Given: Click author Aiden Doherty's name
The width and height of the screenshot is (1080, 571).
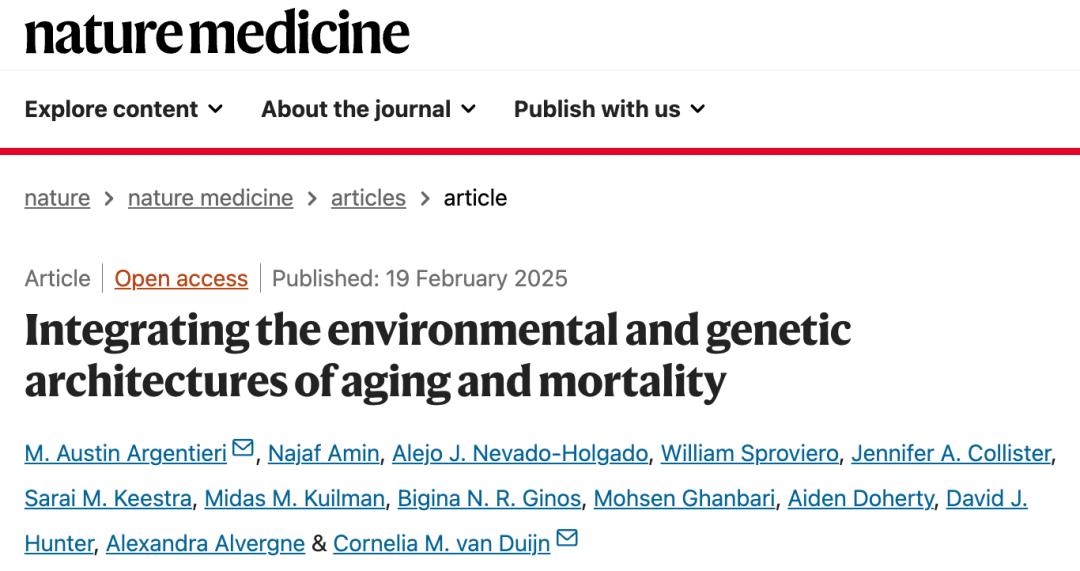Looking at the screenshot, I should click(x=860, y=498).
